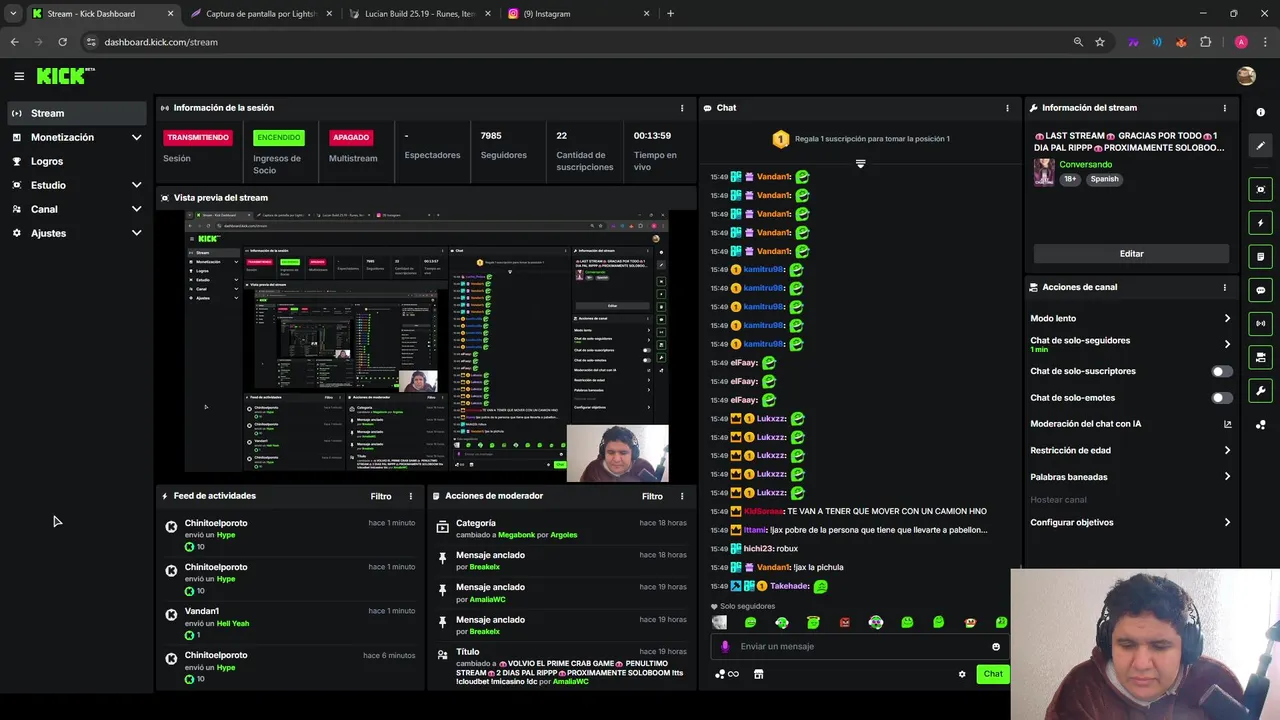Click the shop storefront icon below chat
The width and height of the screenshot is (1280, 720).
coord(758,674)
